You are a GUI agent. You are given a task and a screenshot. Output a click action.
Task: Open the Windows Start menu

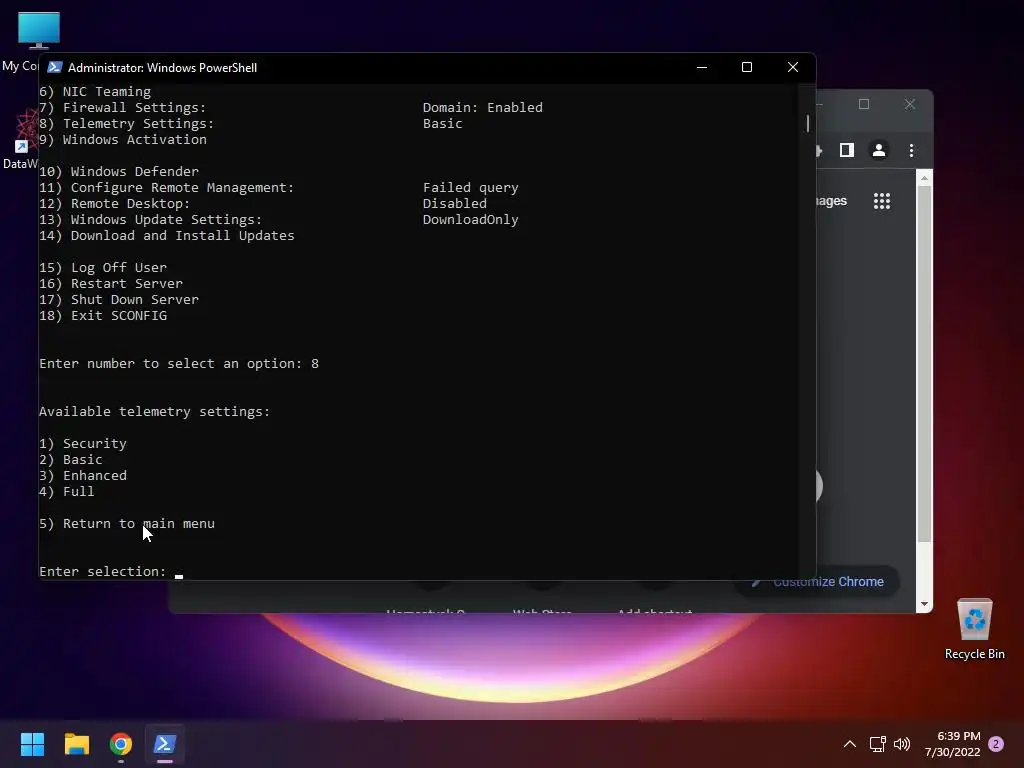[32, 744]
